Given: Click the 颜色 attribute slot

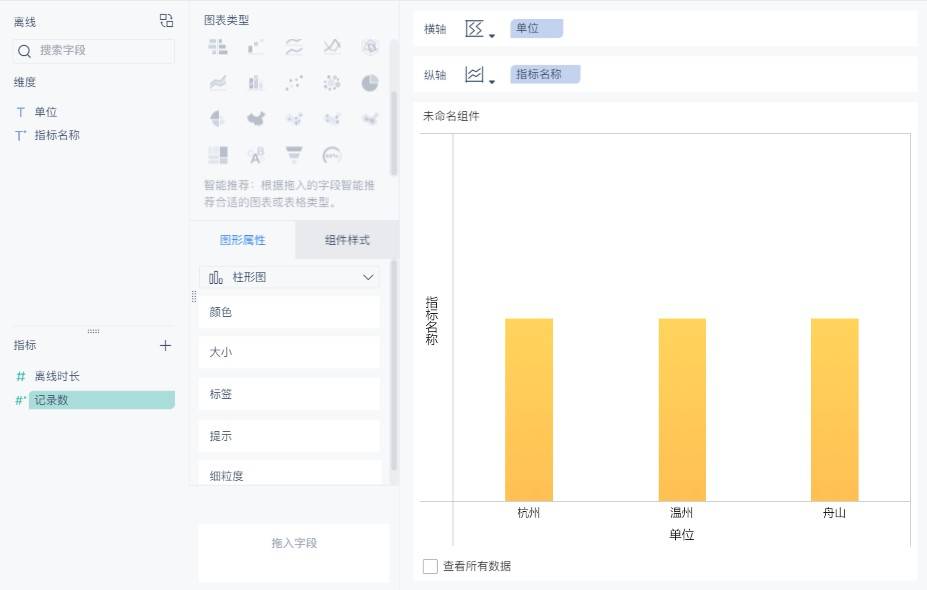Looking at the screenshot, I should click(x=289, y=312).
